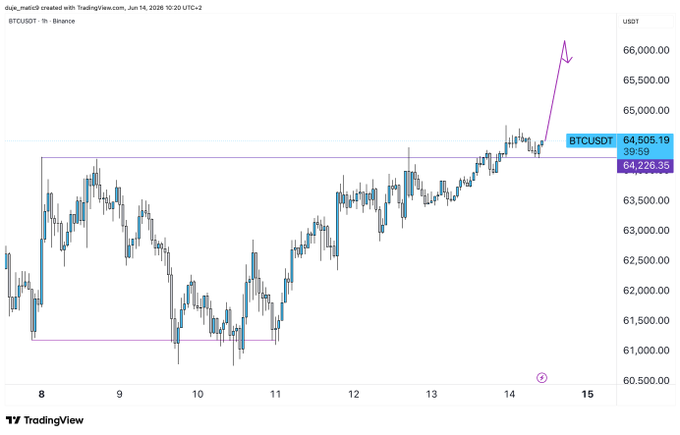Click the 61,500.00 price axis label

pyautogui.click(x=646, y=320)
